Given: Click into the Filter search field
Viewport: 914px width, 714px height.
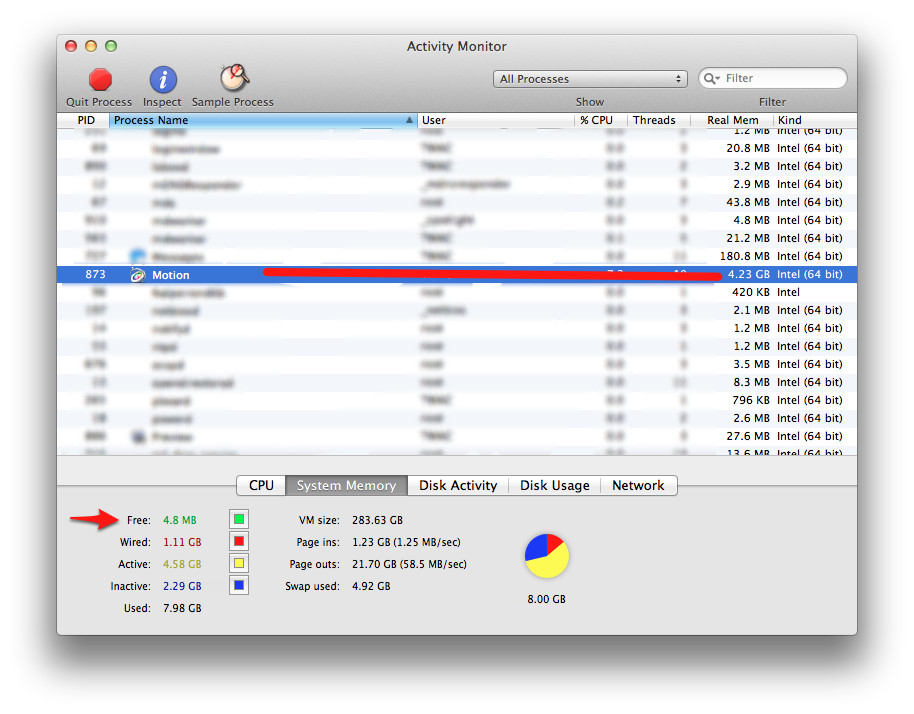Looking at the screenshot, I should click(772, 78).
